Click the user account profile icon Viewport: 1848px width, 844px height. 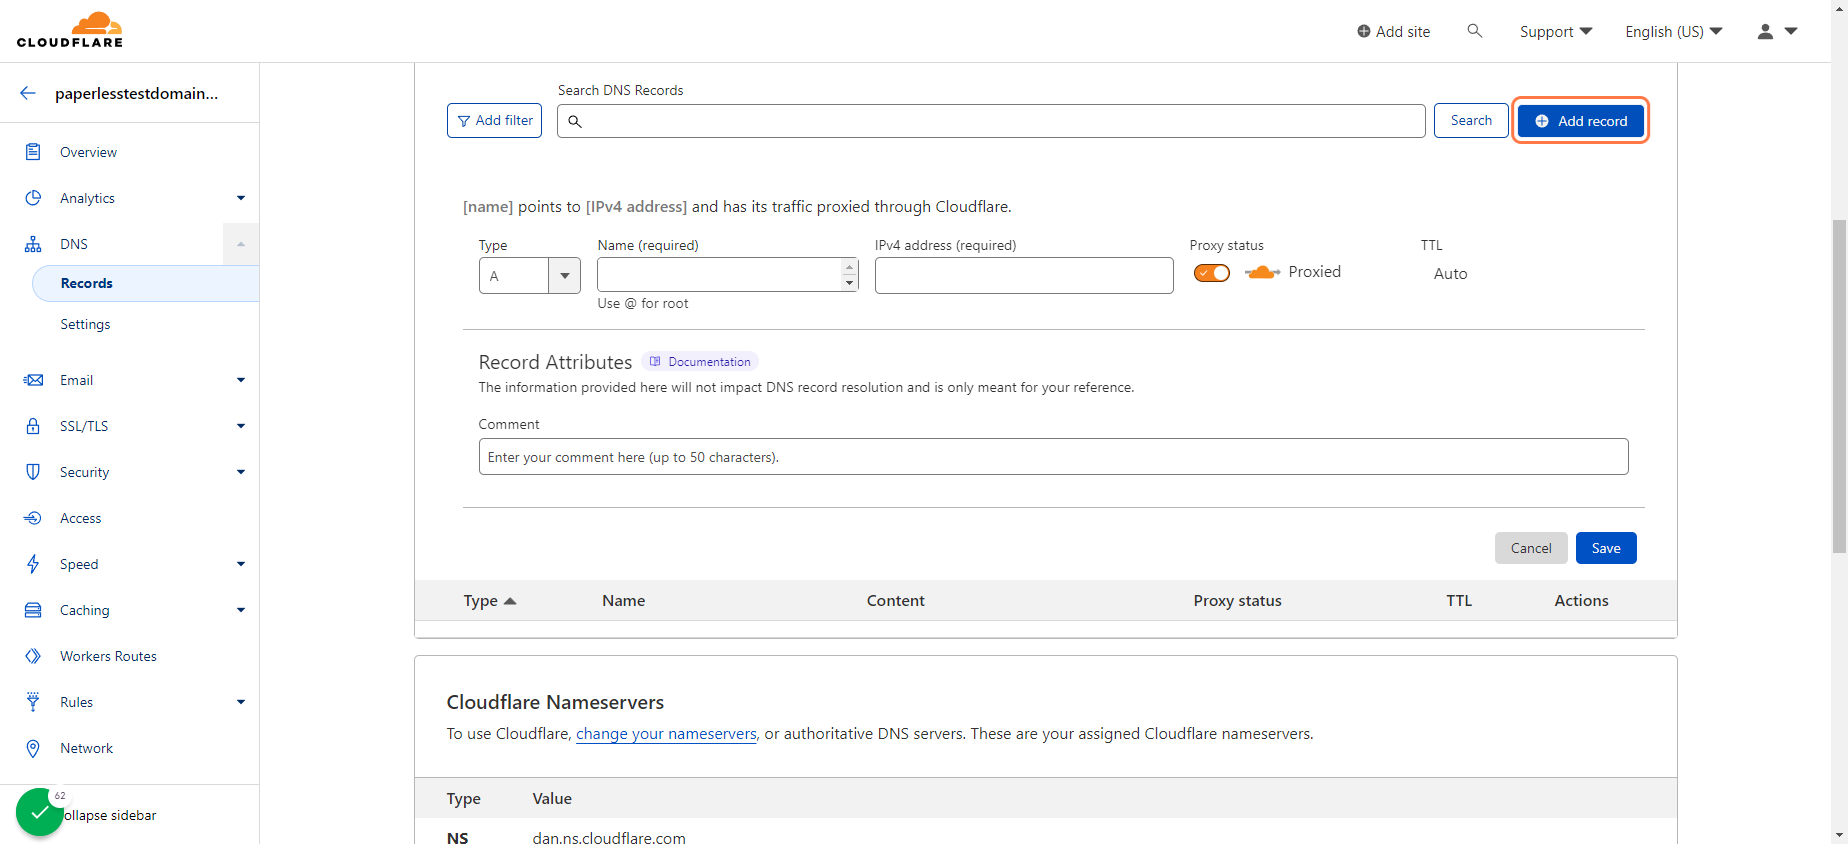click(1765, 32)
